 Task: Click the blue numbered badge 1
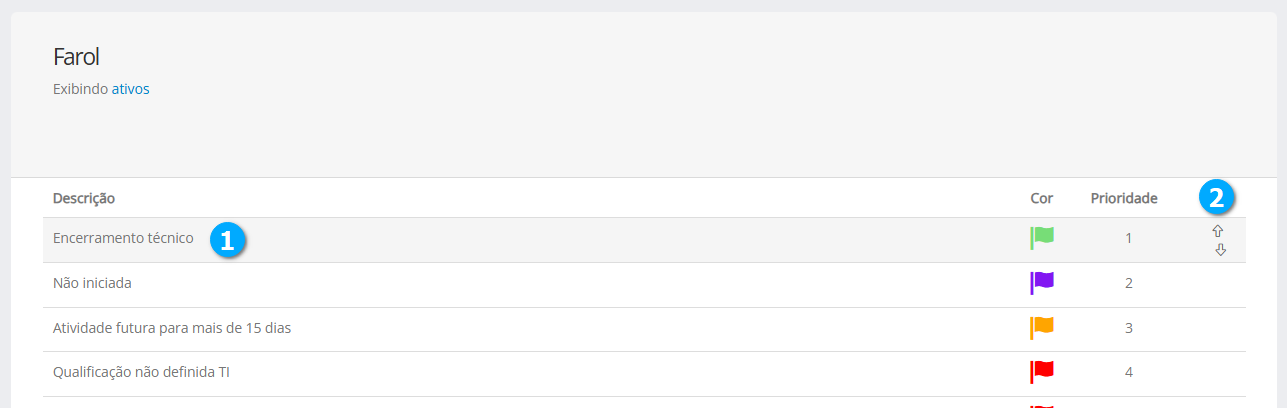(228, 240)
